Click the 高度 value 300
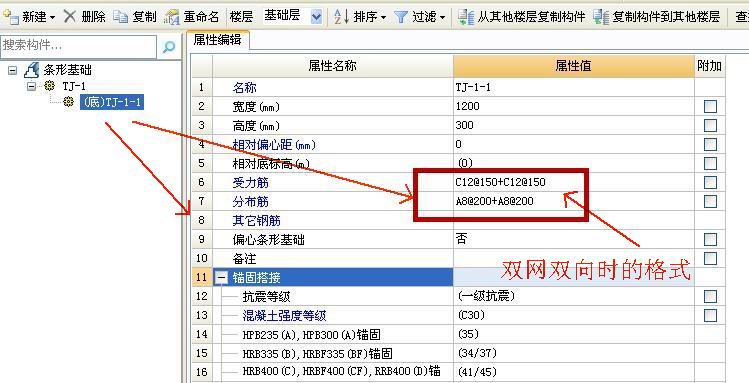The height and width of the screenshot is (383, 749). point(573,125)
